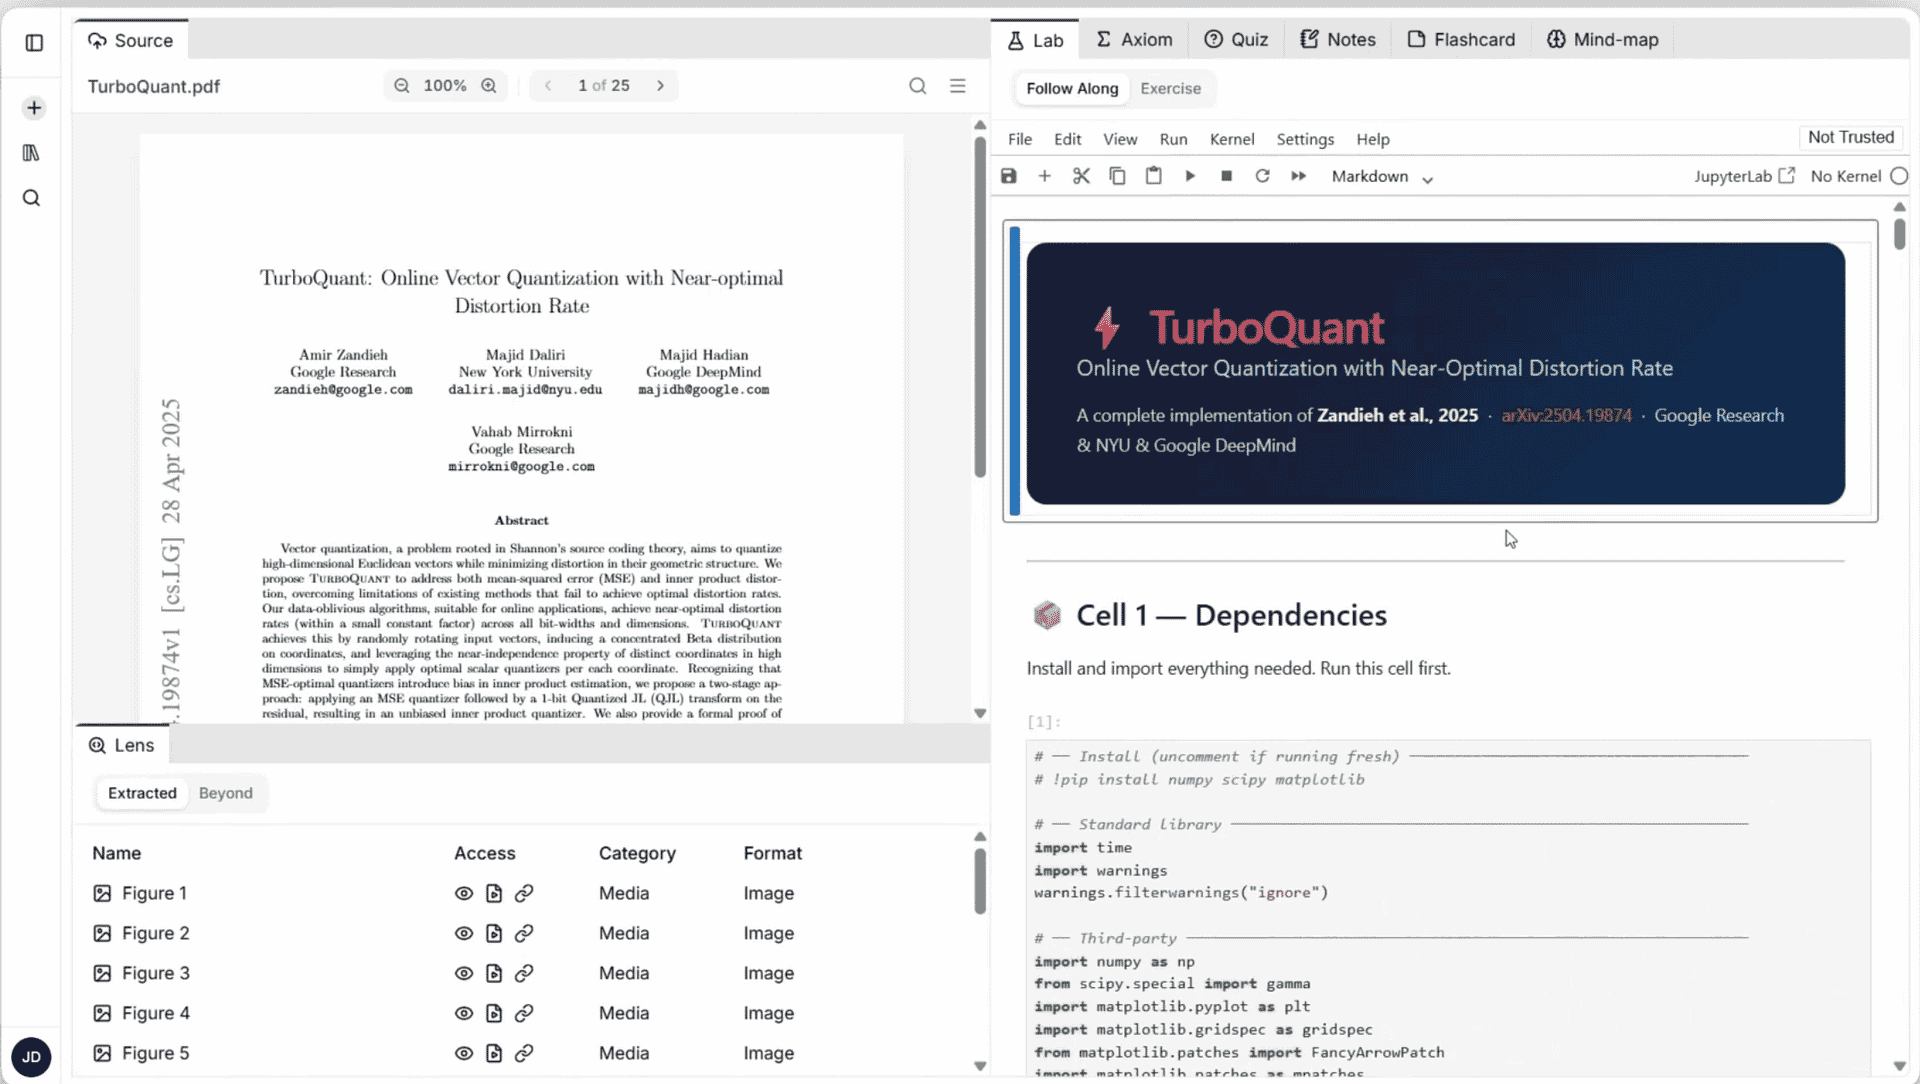The height and width of the screenshot is (1084, 1920).
Task: Open the Markdown cell type dropdown
Action: [x=1382, y=176]
